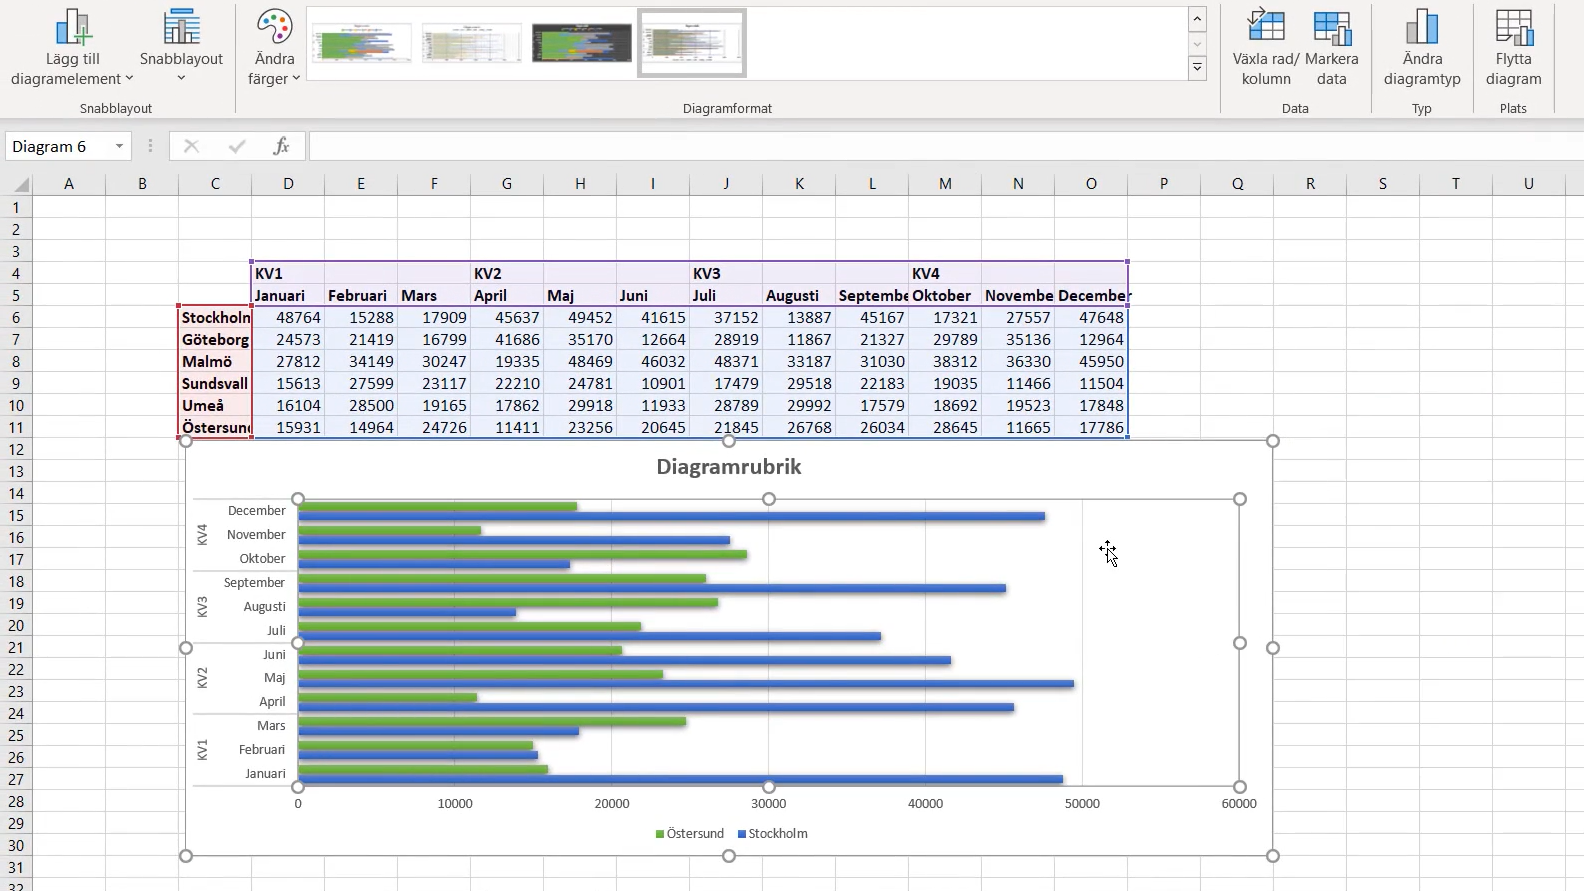The width and height of the screenshot is (1584, 891).
Task: Open the Snabblayout gallery
Action: coord(181,48)
